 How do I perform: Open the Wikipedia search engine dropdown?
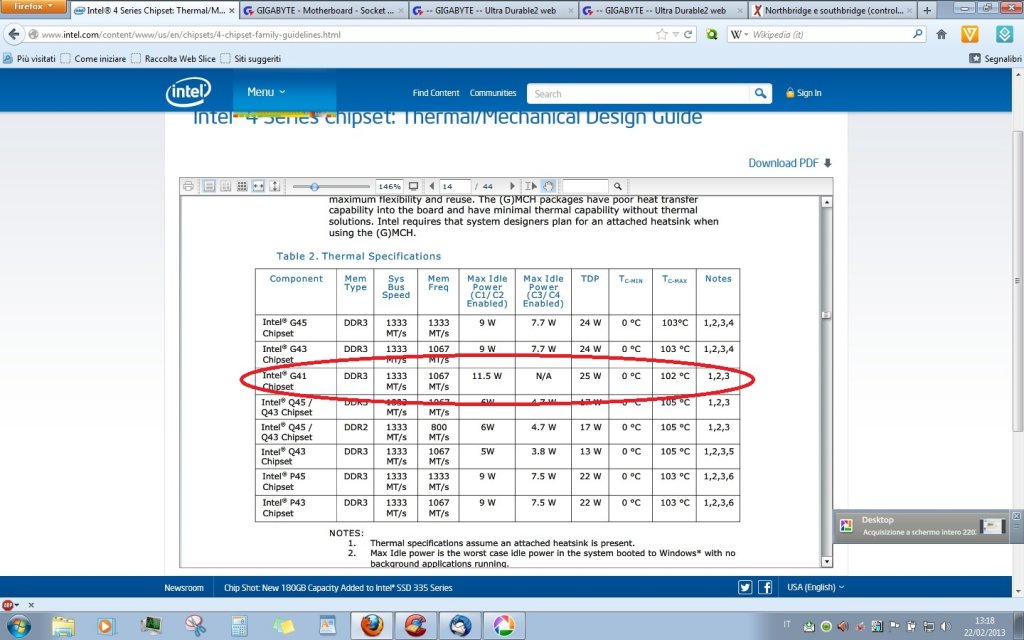(739, 35)
